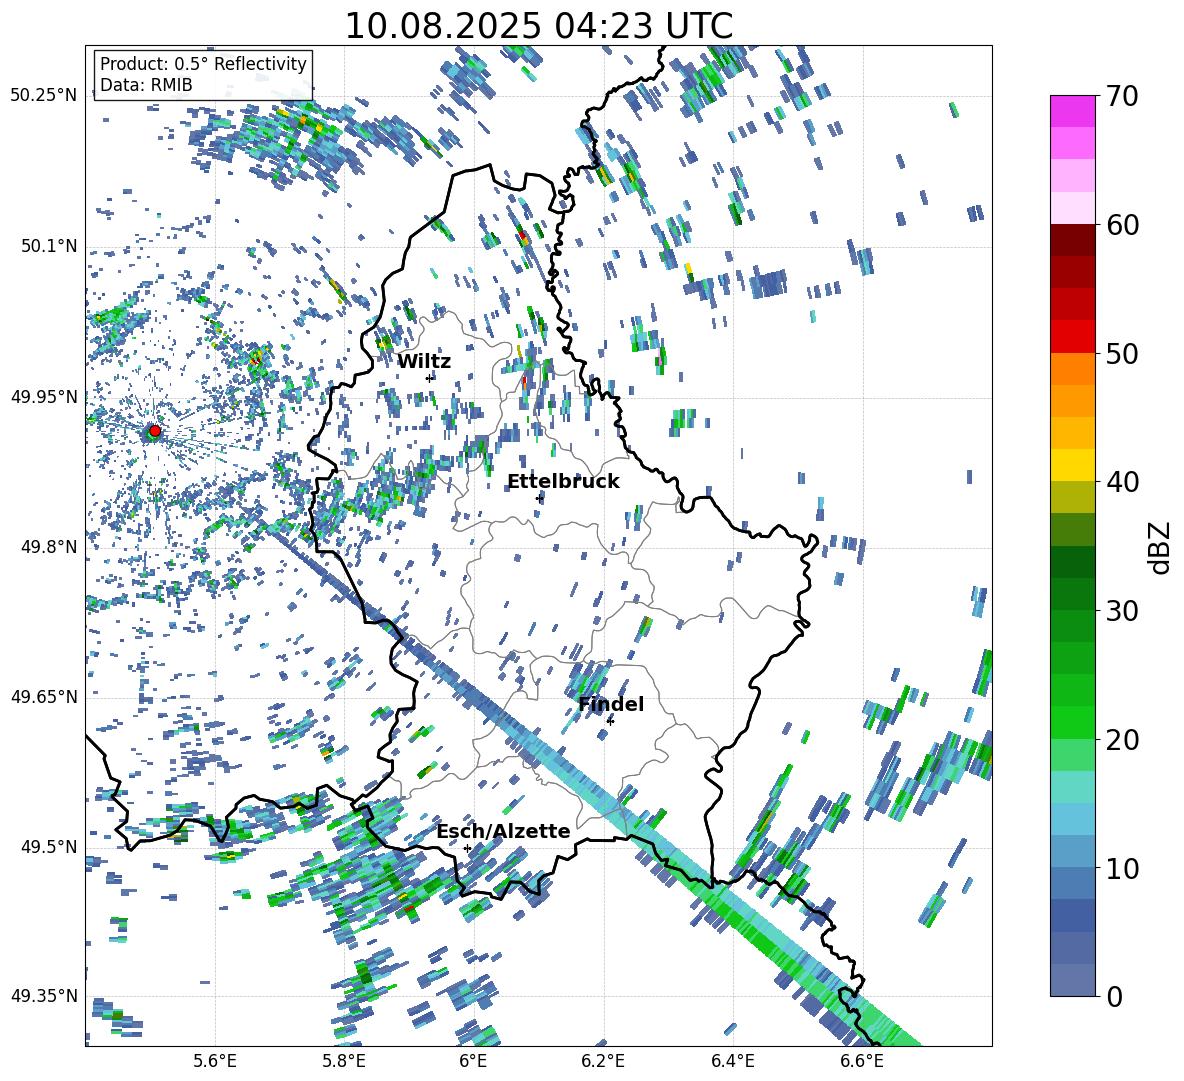The height and width of the screenshot is (1081, 1184).
Task: Click the magenta swatch at colorbar top
Action: click(x=1073, y=111)
